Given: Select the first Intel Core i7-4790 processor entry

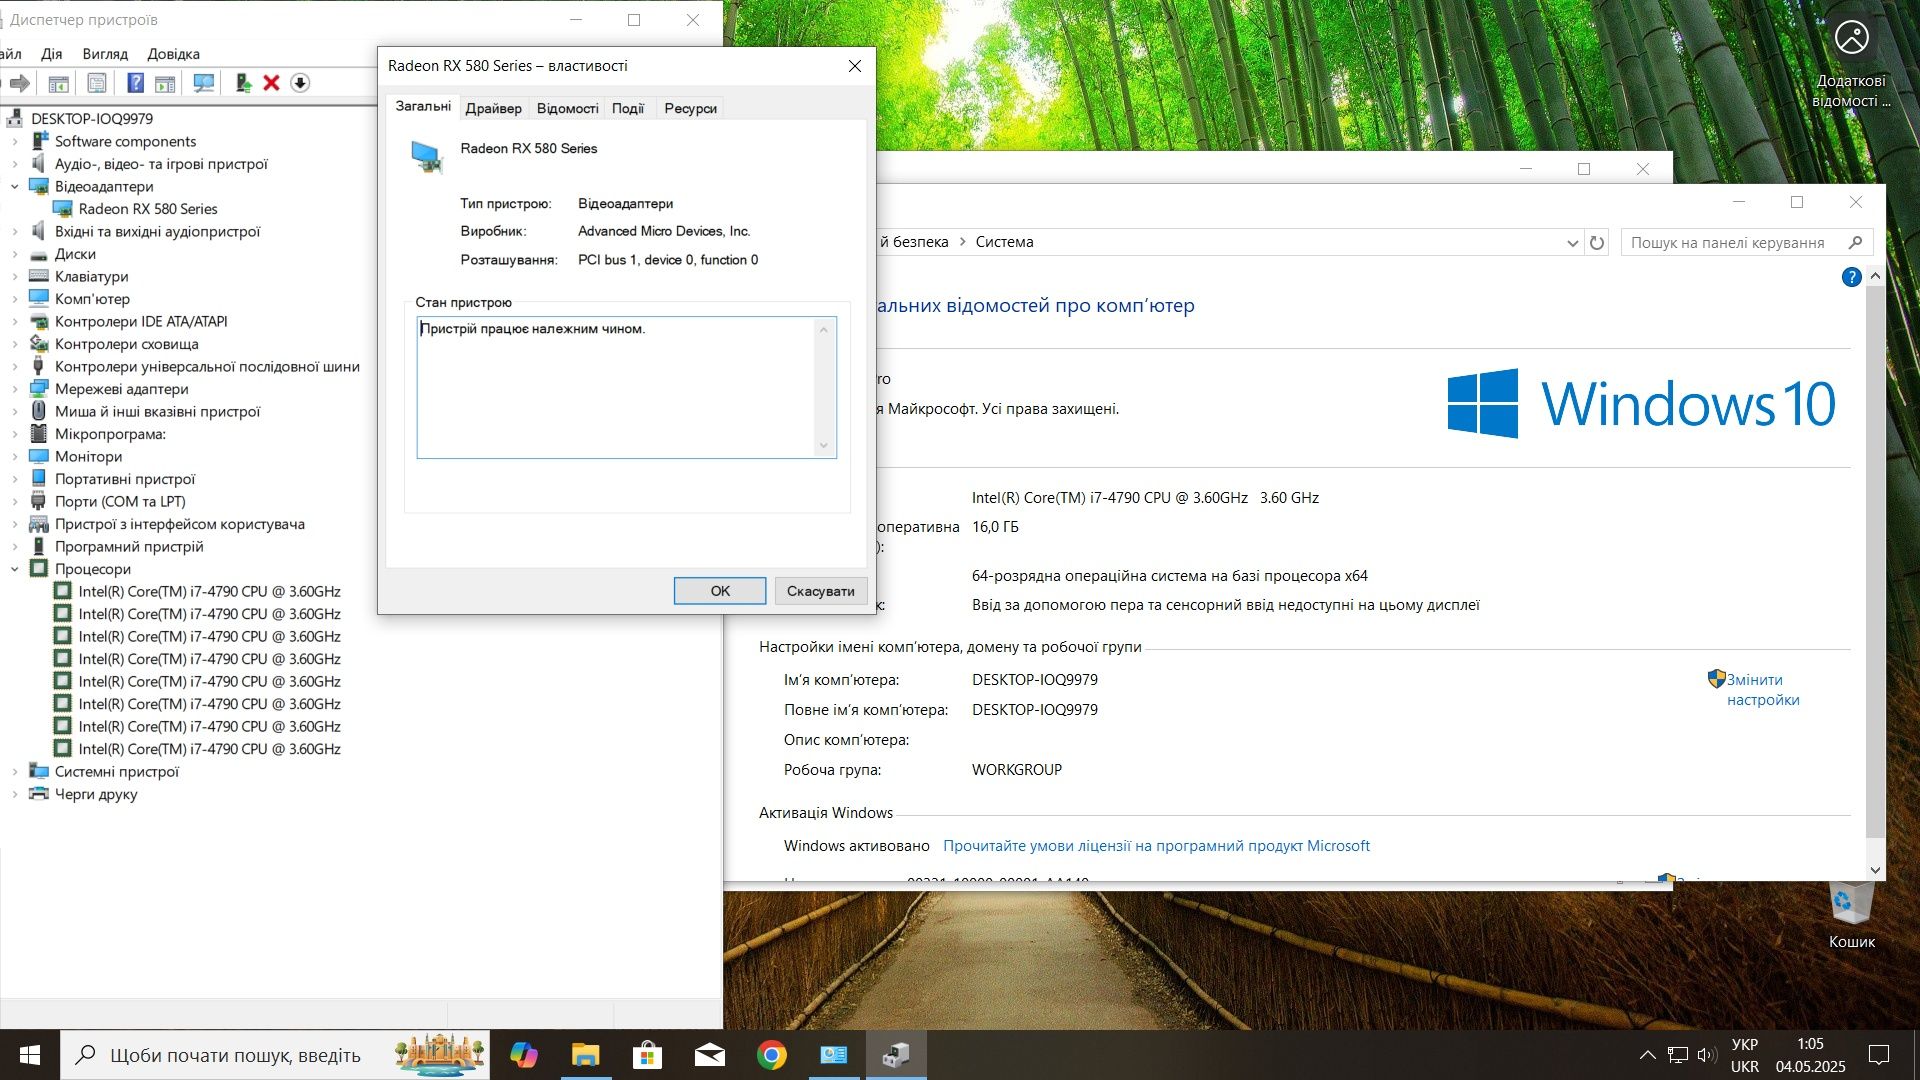Looking at the screenshot, I should click(x=209, y=591).
